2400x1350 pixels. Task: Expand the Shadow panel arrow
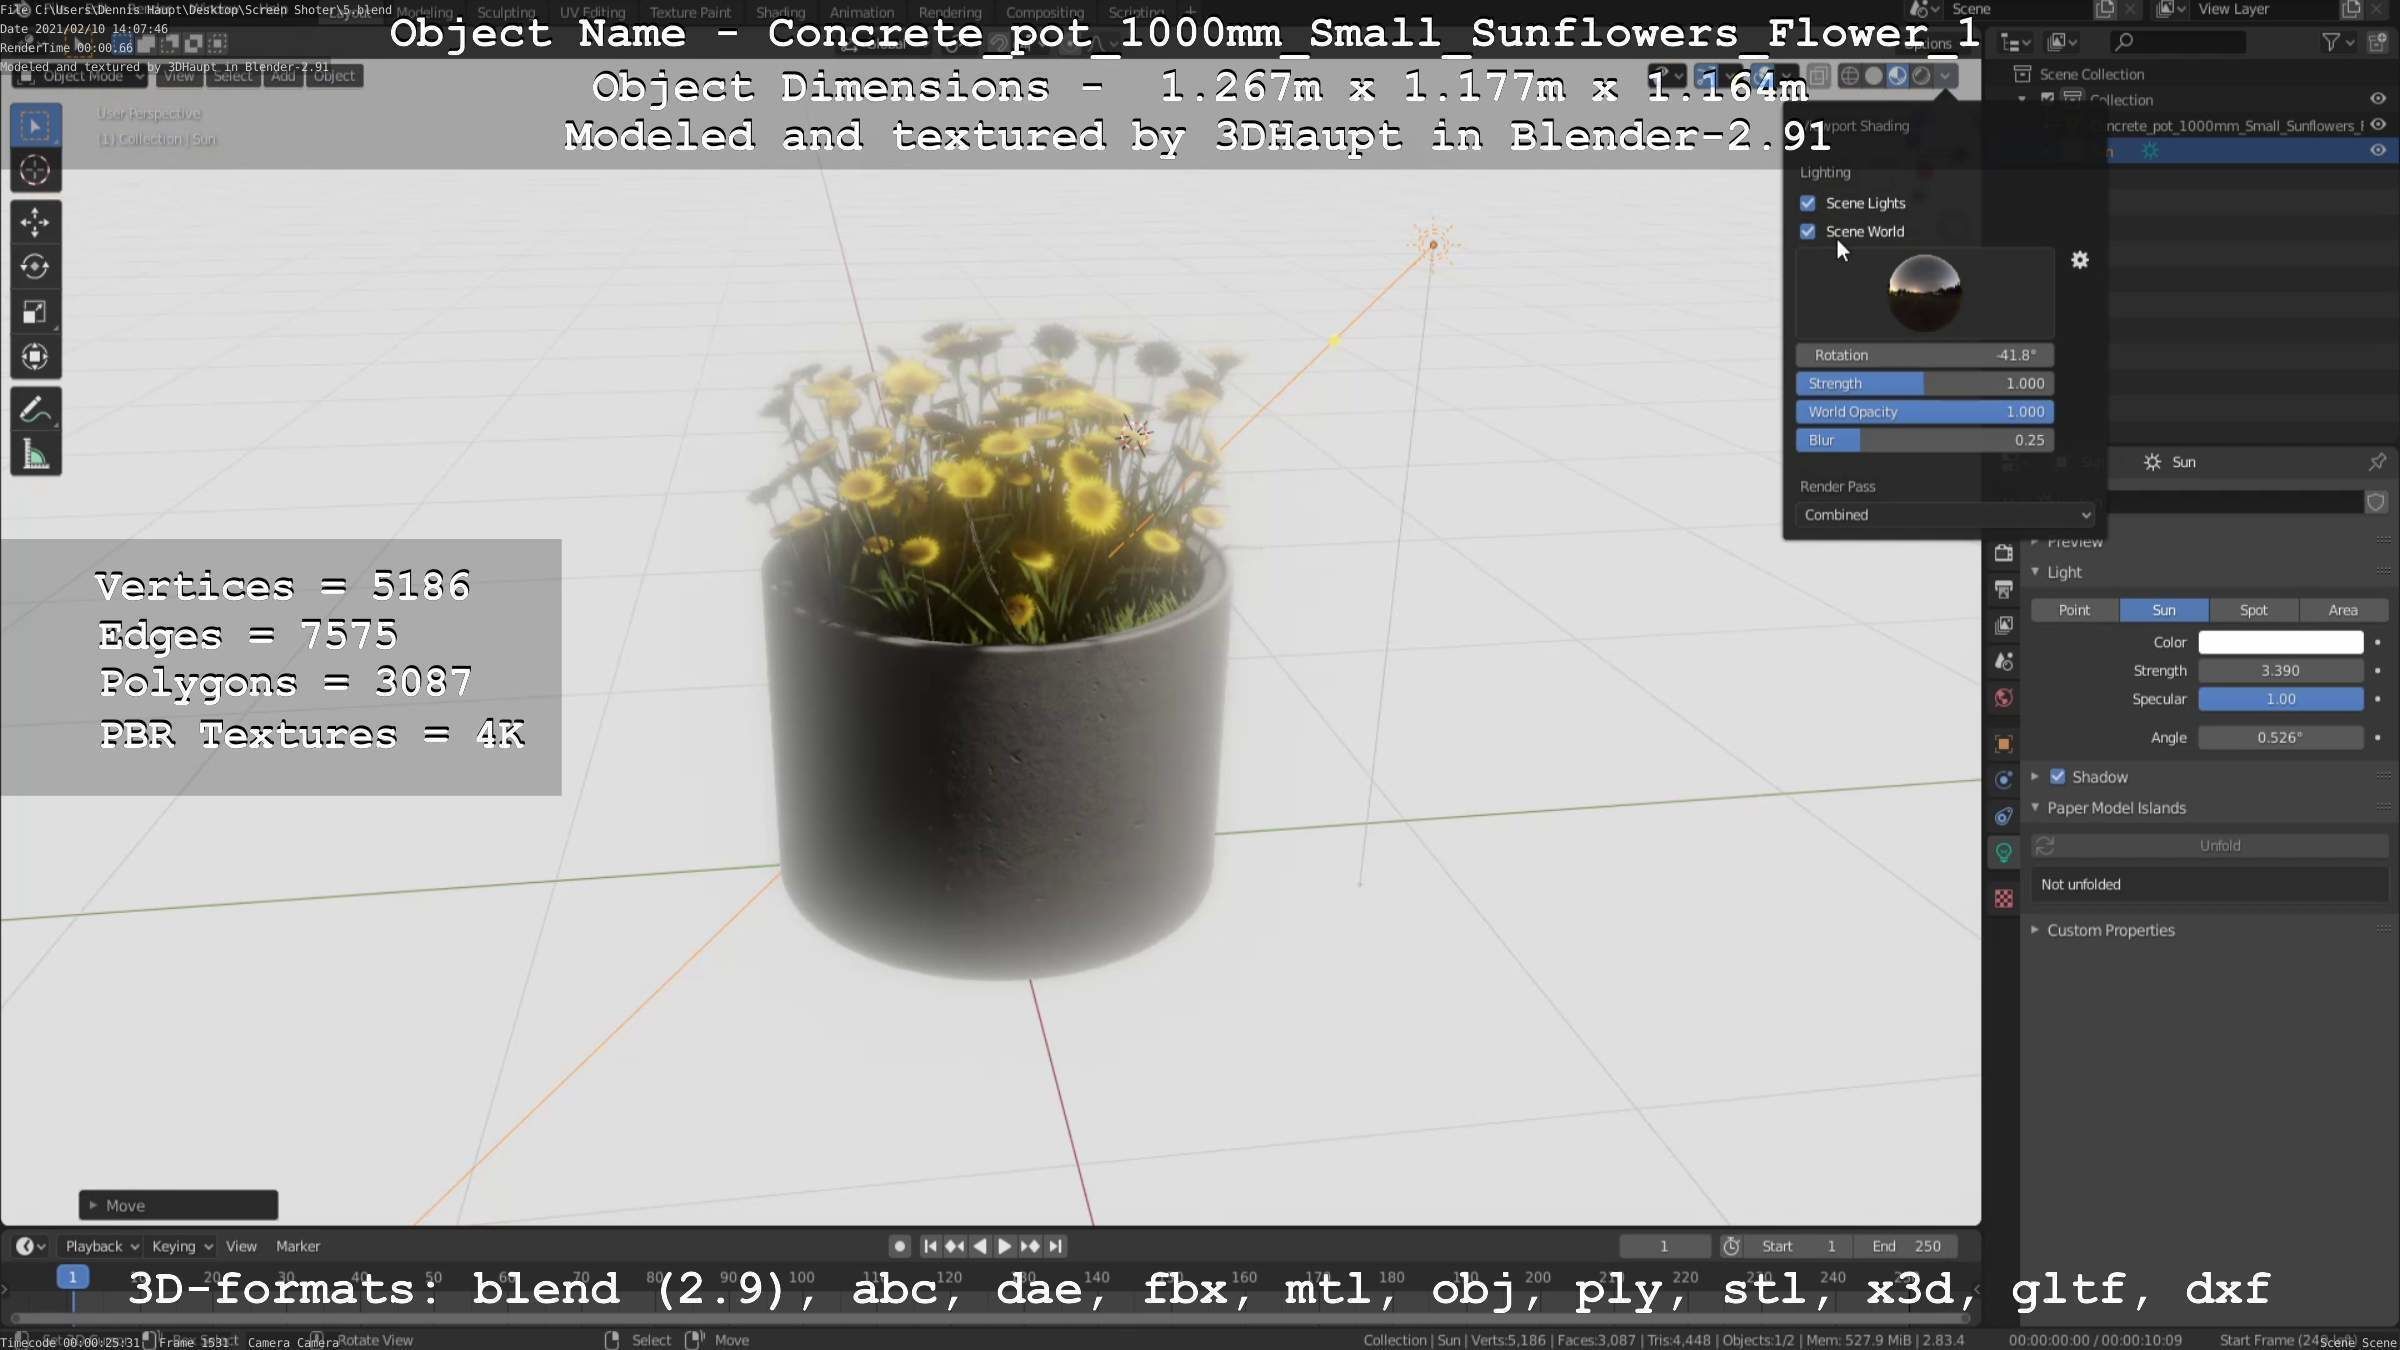2035,777
